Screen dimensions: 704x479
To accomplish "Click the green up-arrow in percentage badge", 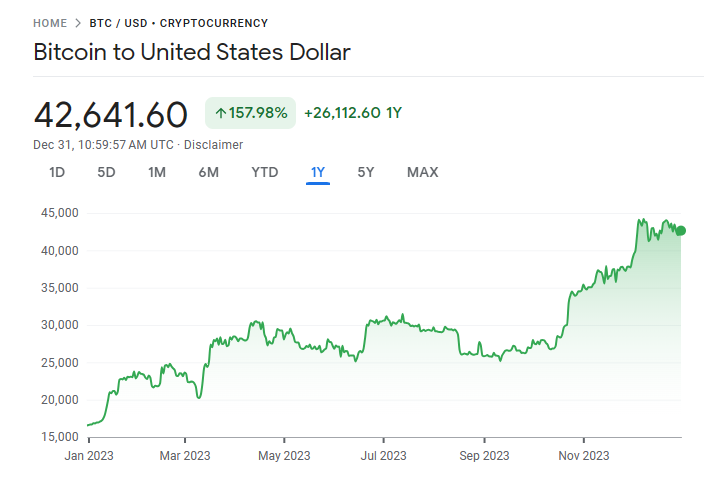I will coord(220,113).
